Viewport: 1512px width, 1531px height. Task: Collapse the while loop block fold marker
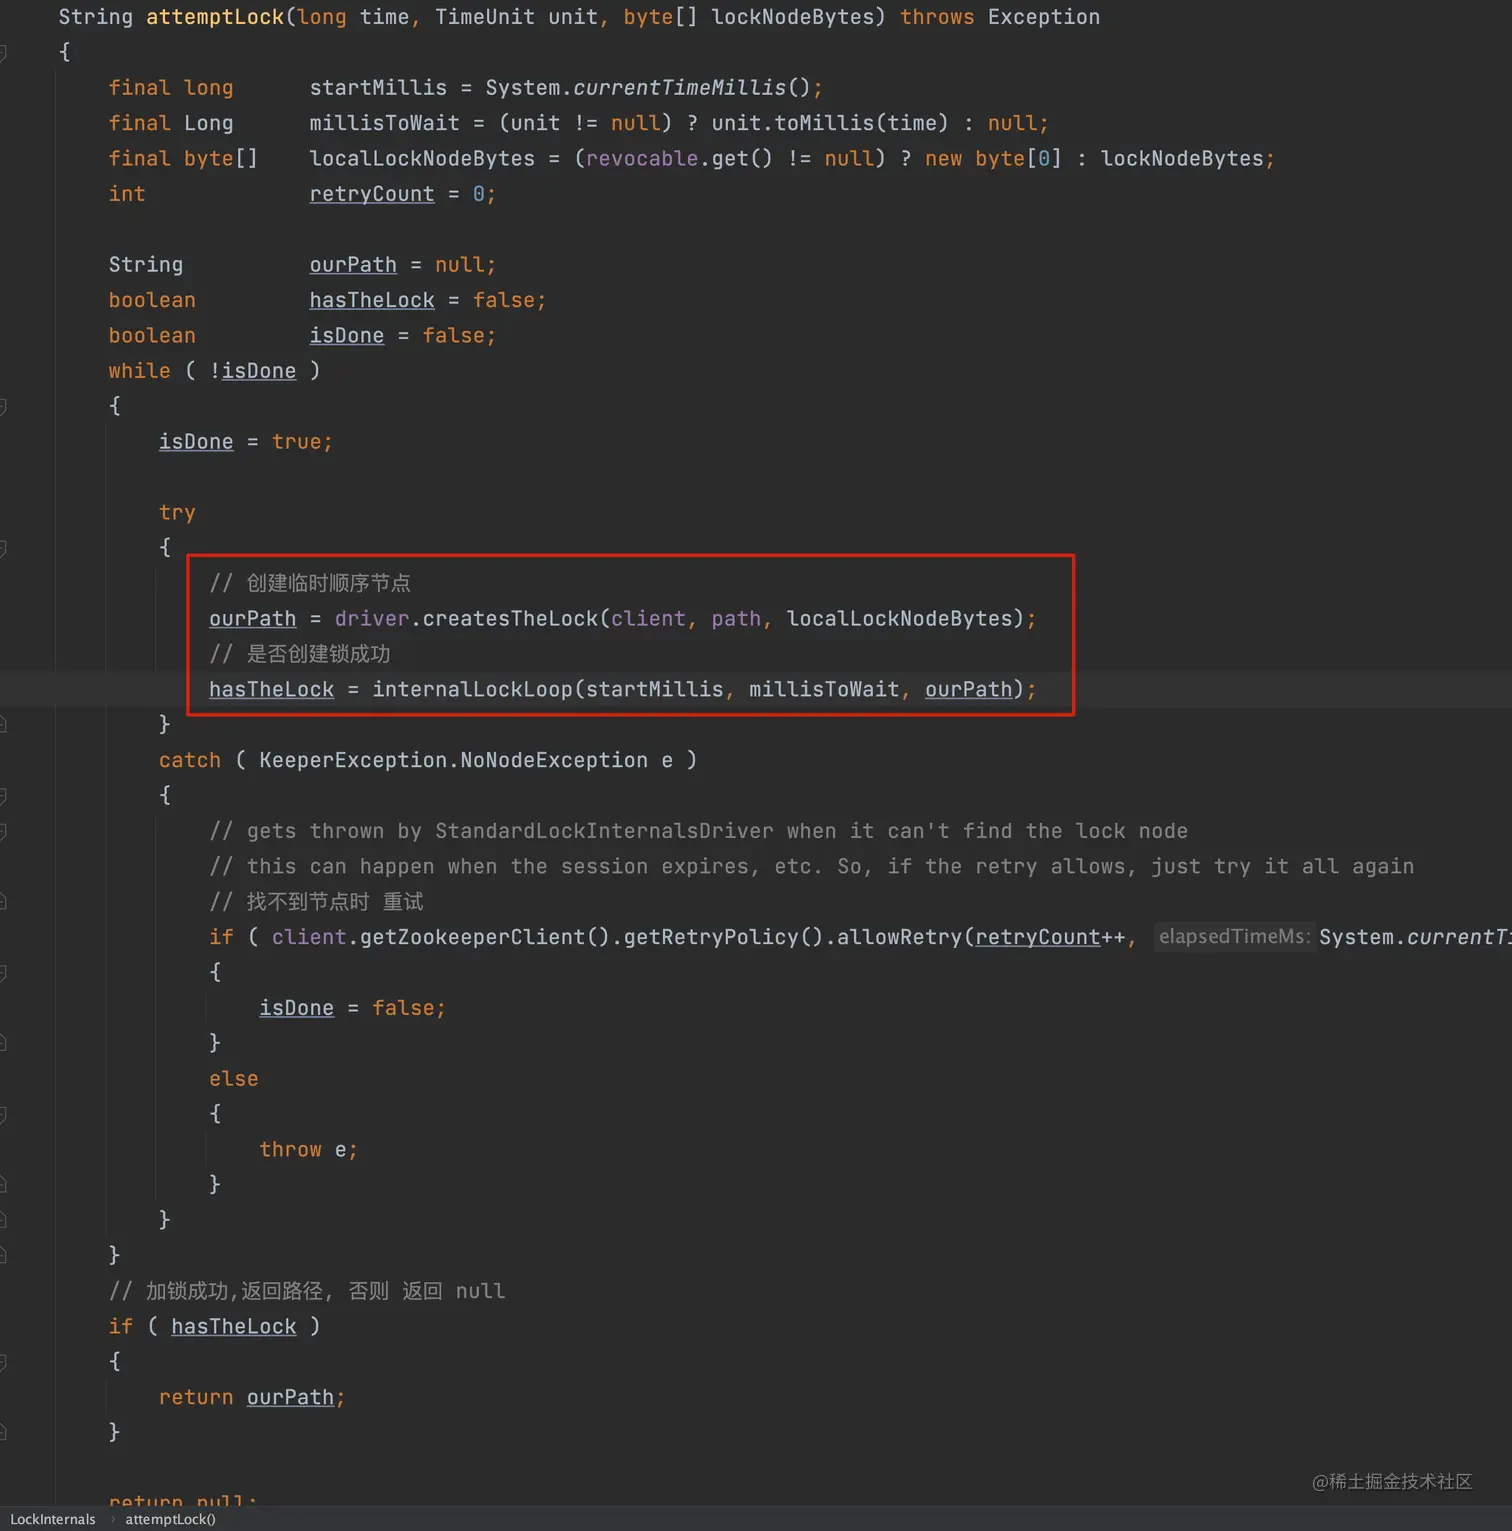coord(3,406)
